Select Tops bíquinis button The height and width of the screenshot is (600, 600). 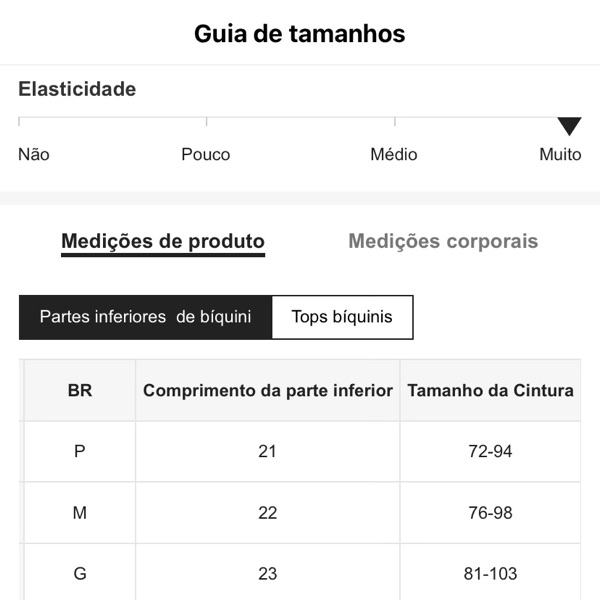click(x=342, y=317)
